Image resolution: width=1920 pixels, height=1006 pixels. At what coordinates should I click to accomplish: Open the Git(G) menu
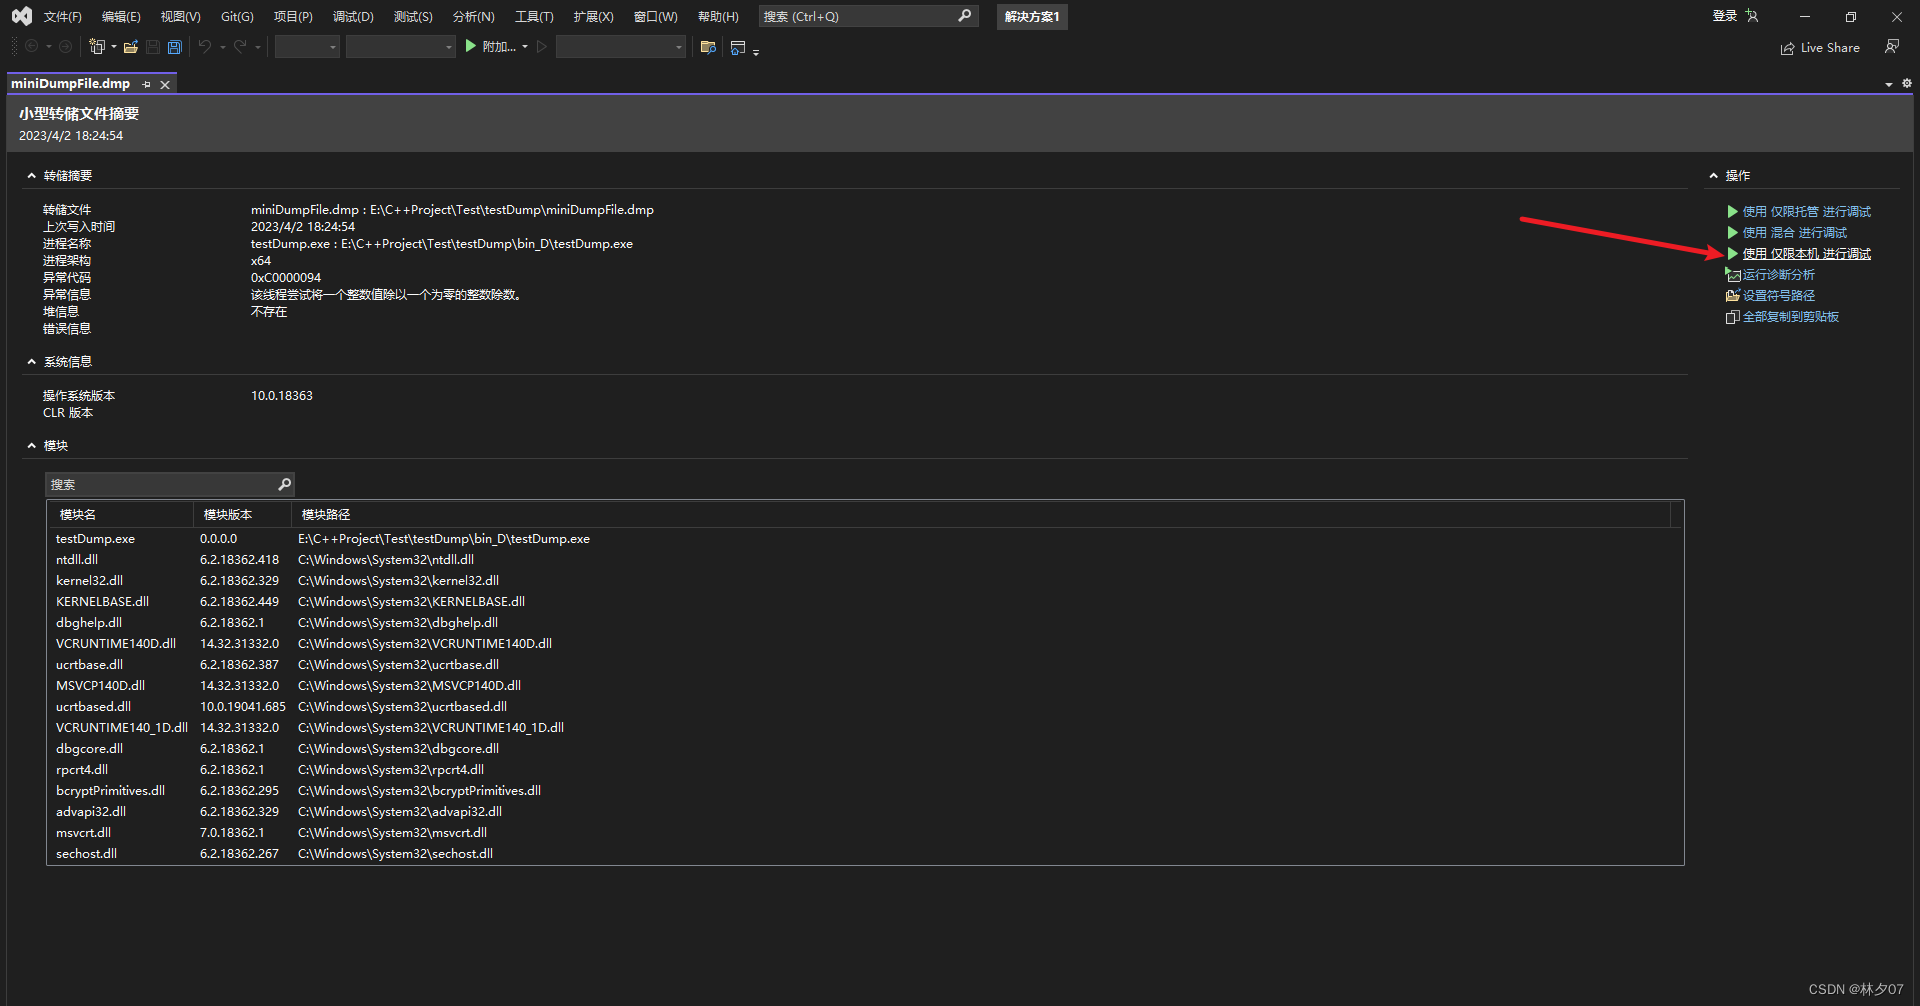click(237, 17)
